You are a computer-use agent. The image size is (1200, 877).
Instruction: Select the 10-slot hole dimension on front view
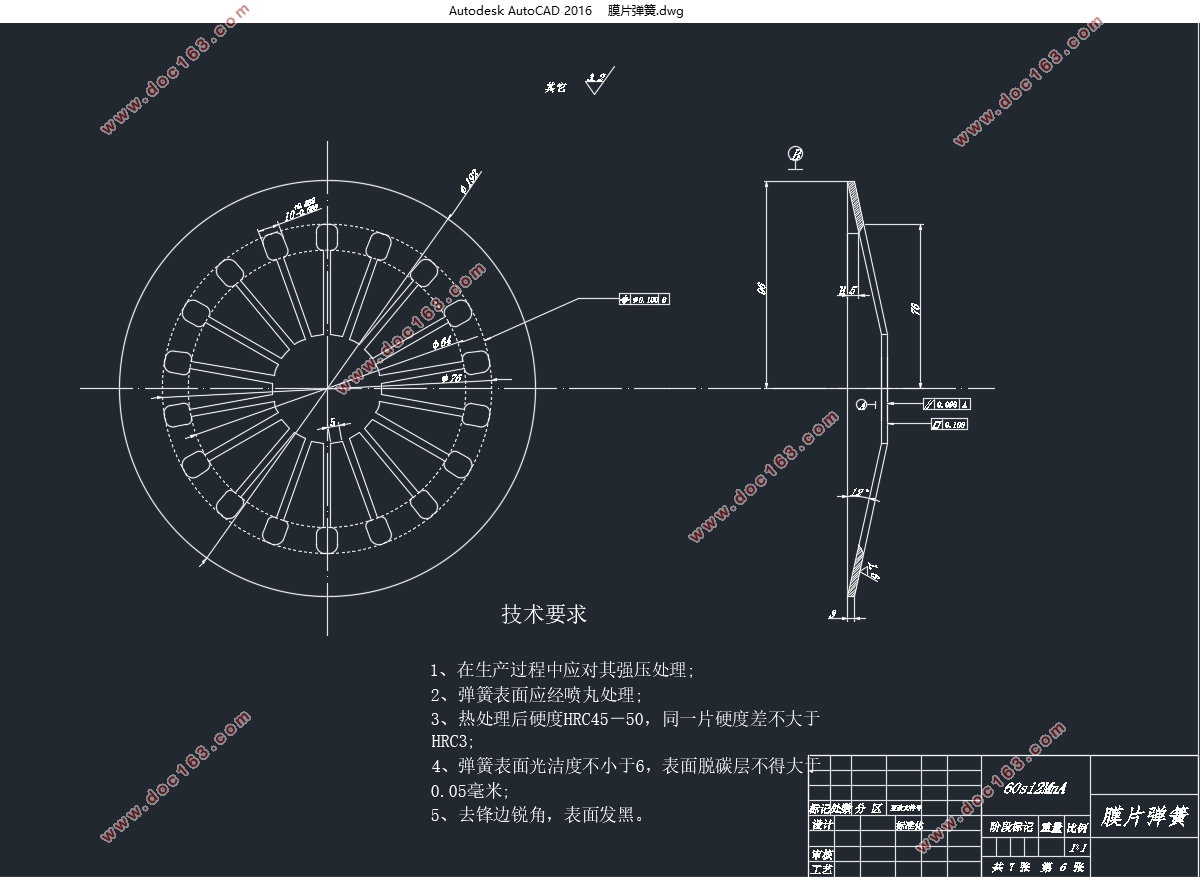[x=300, y=211]
